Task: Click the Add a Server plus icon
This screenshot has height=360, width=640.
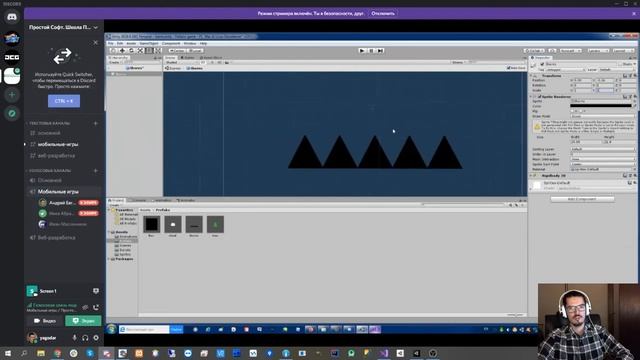Action: tap(12, 95)
